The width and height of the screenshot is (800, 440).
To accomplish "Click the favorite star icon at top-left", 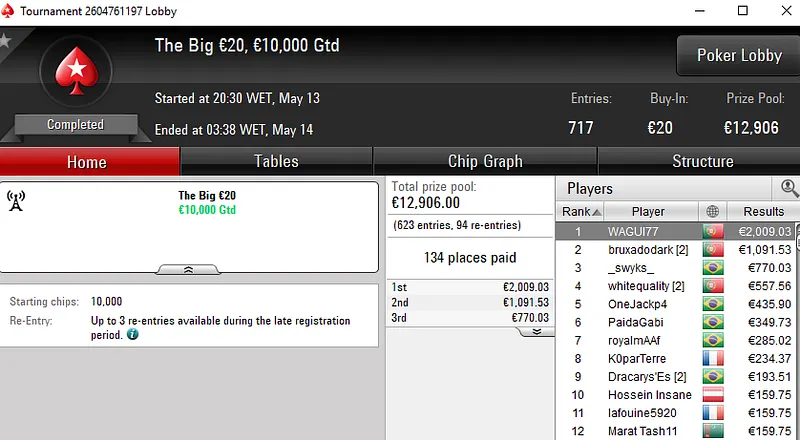I will click(4, 41).
